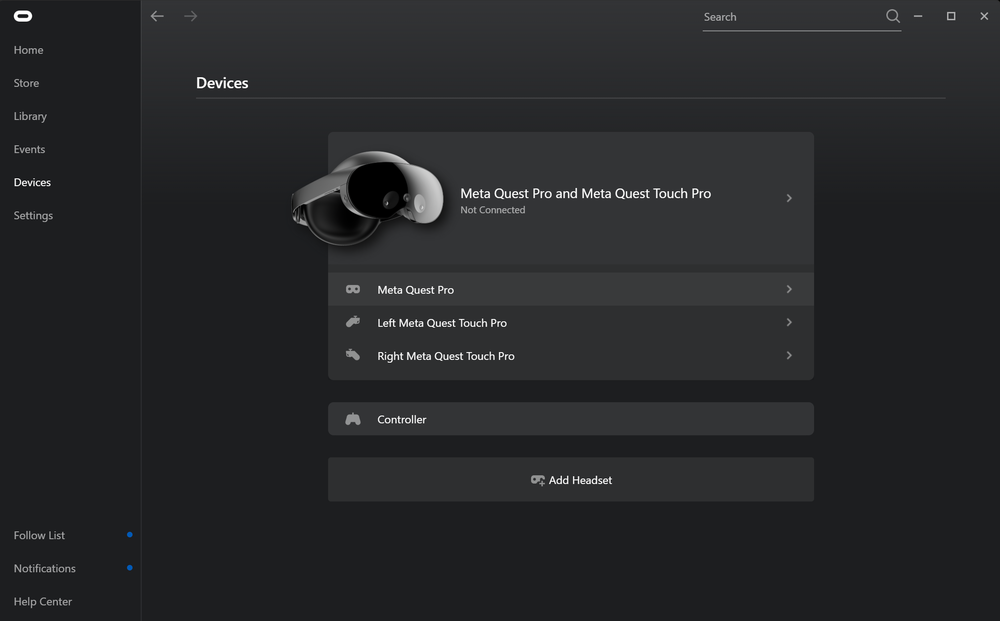Screen dimensions: 1000x621
Task: Click the Oculus logo icon
Action: click(x=22, y=16)
